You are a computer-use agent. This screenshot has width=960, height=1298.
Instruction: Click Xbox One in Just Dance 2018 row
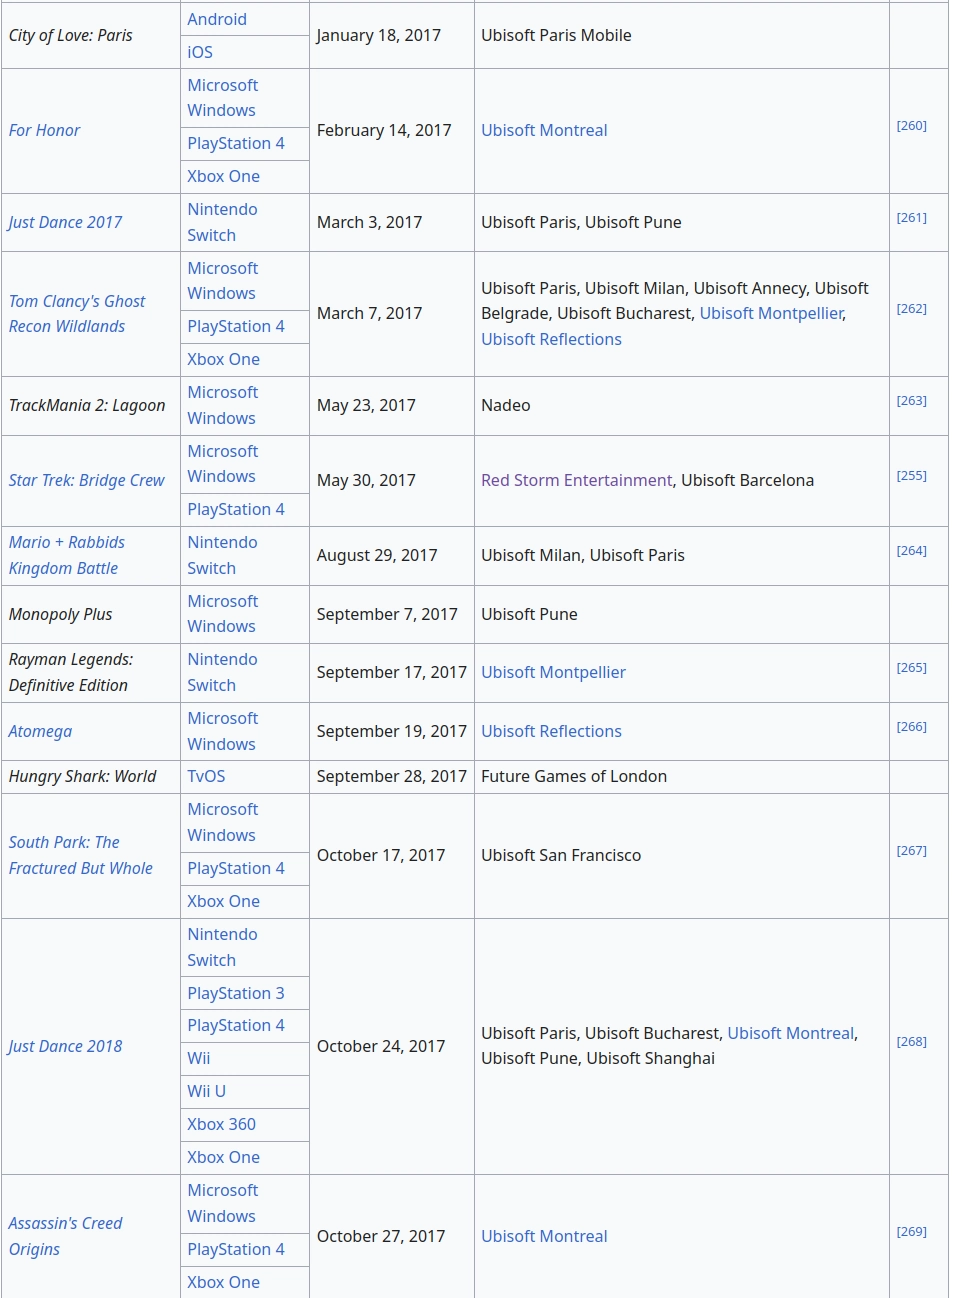223,1157
